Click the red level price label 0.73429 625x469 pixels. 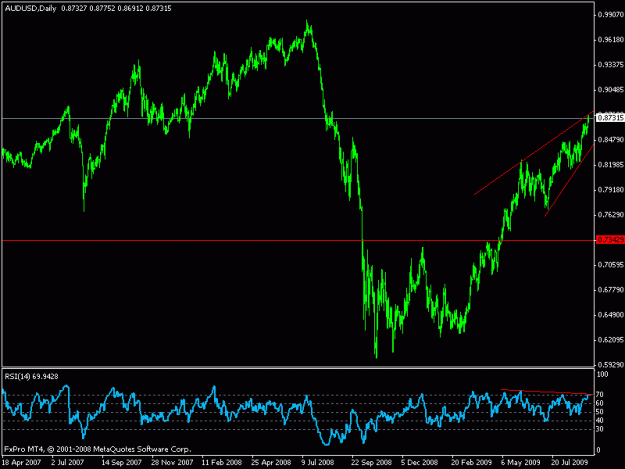point(610,240)
